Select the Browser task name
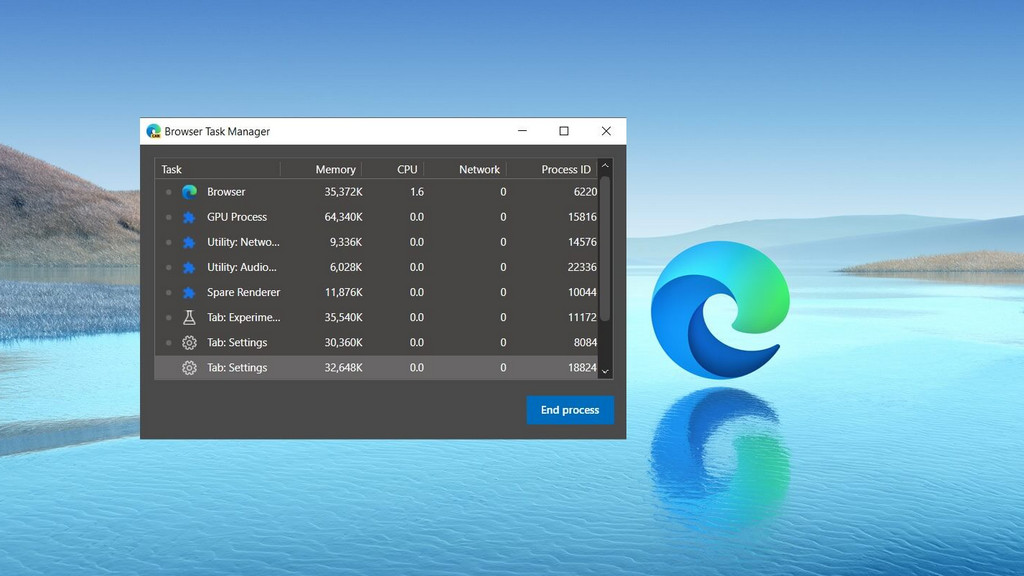 pos(226,192)
